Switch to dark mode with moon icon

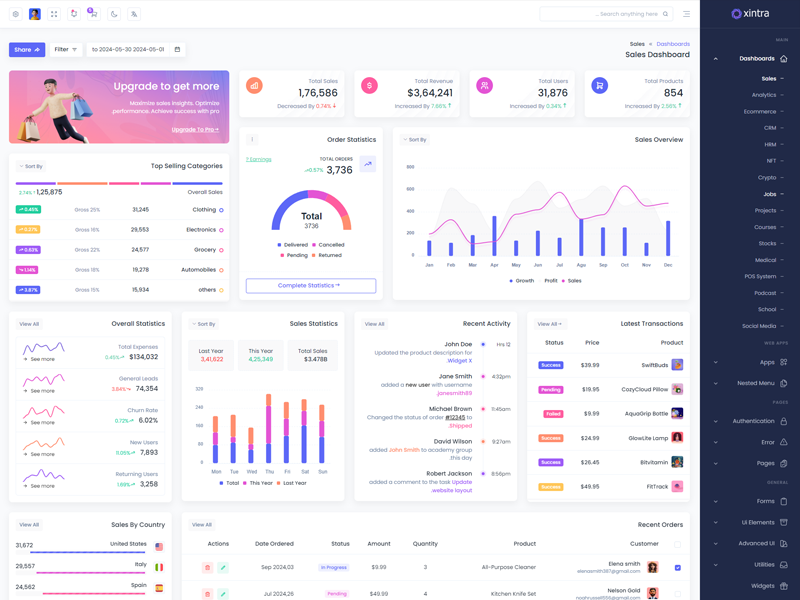(114, 14)
